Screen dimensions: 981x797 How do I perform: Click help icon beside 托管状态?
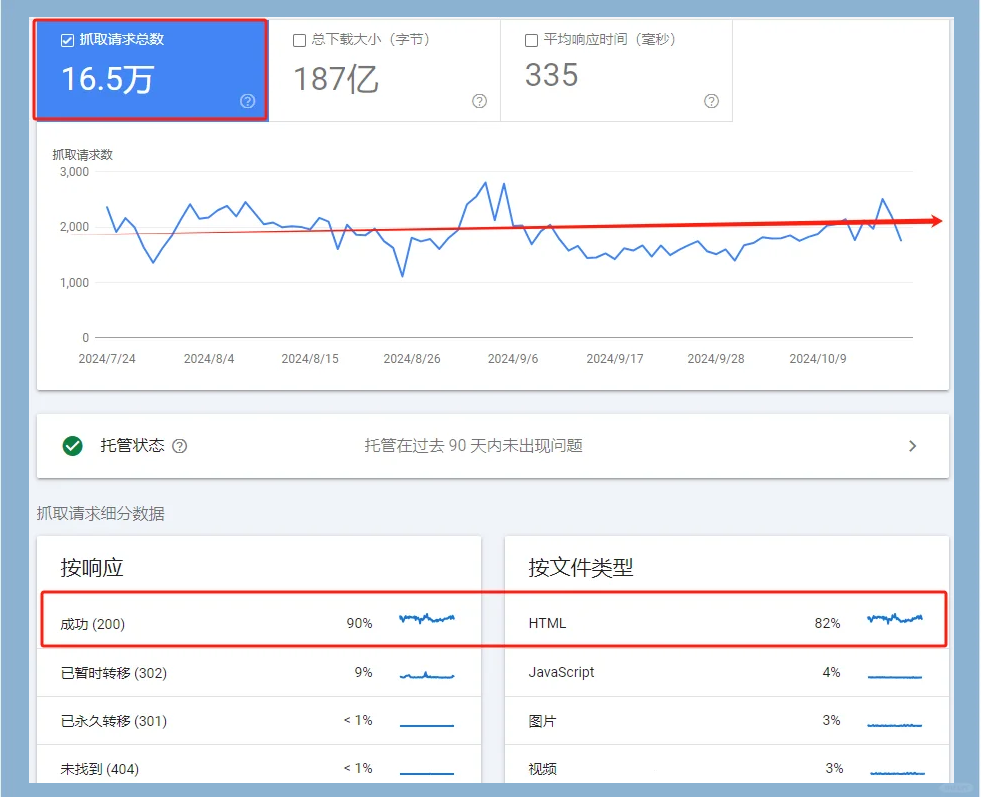coord(180,446)
